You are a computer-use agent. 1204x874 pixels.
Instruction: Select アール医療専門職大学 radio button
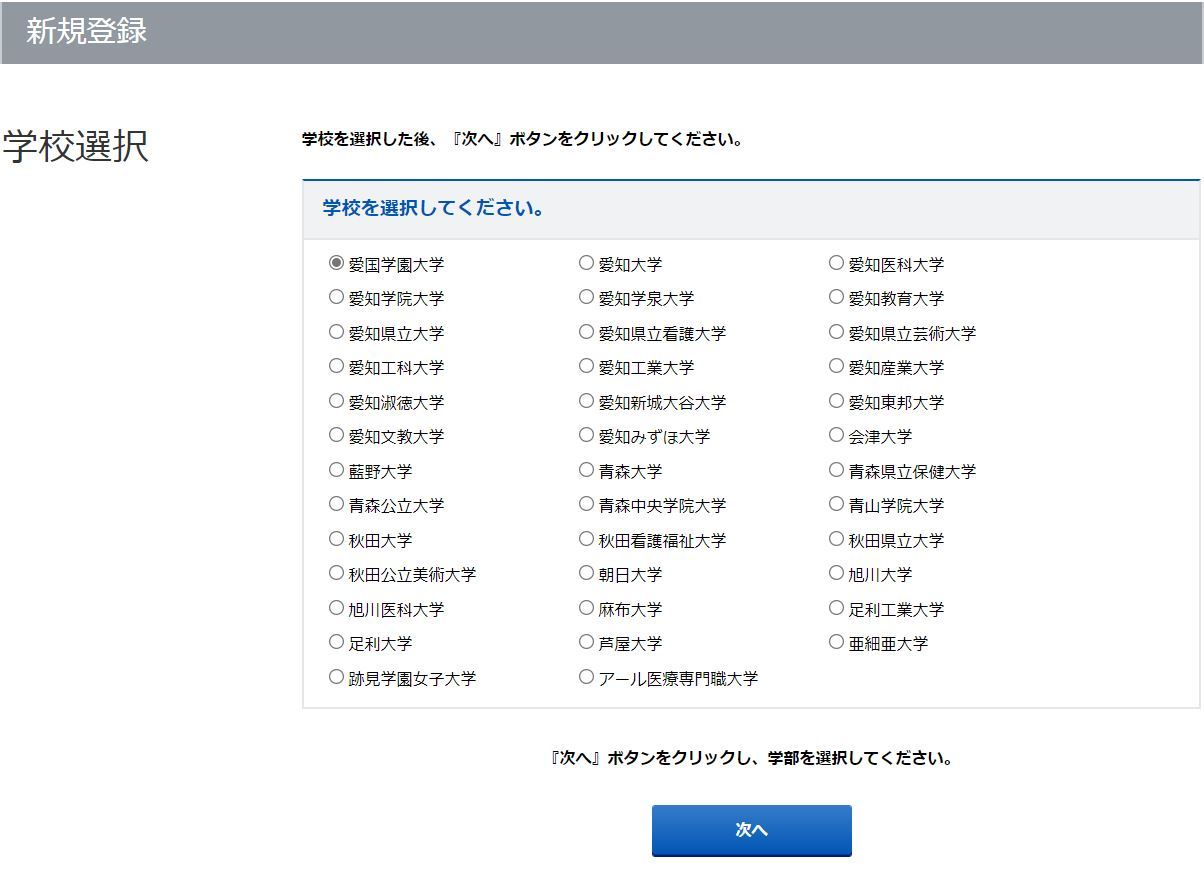586,677
